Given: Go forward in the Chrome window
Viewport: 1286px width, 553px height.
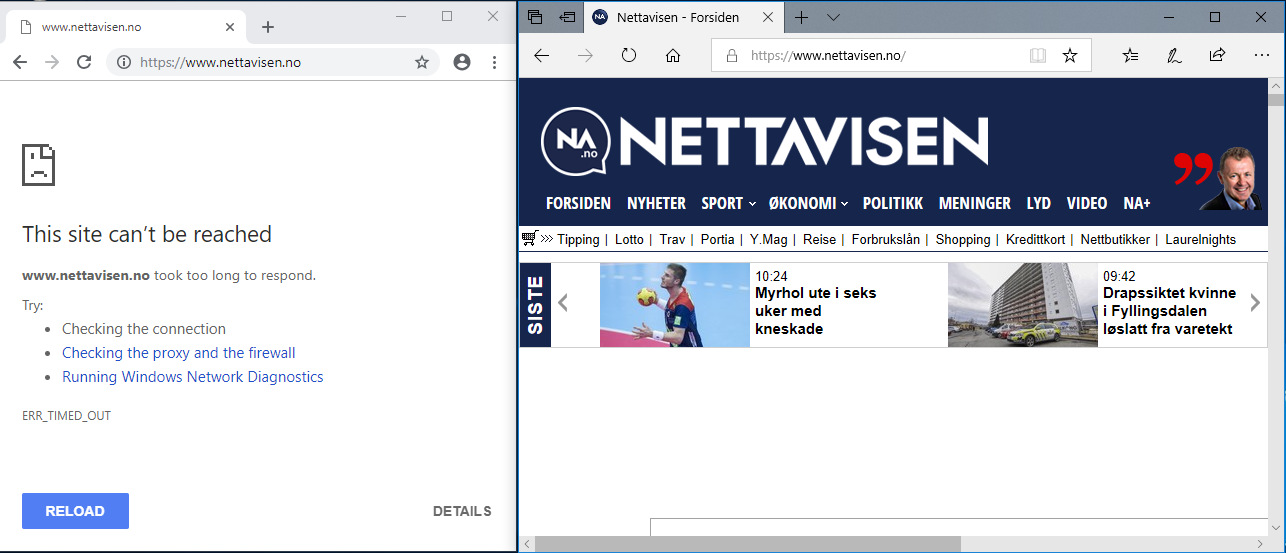Looking at the screenshot, I should 52,62.
